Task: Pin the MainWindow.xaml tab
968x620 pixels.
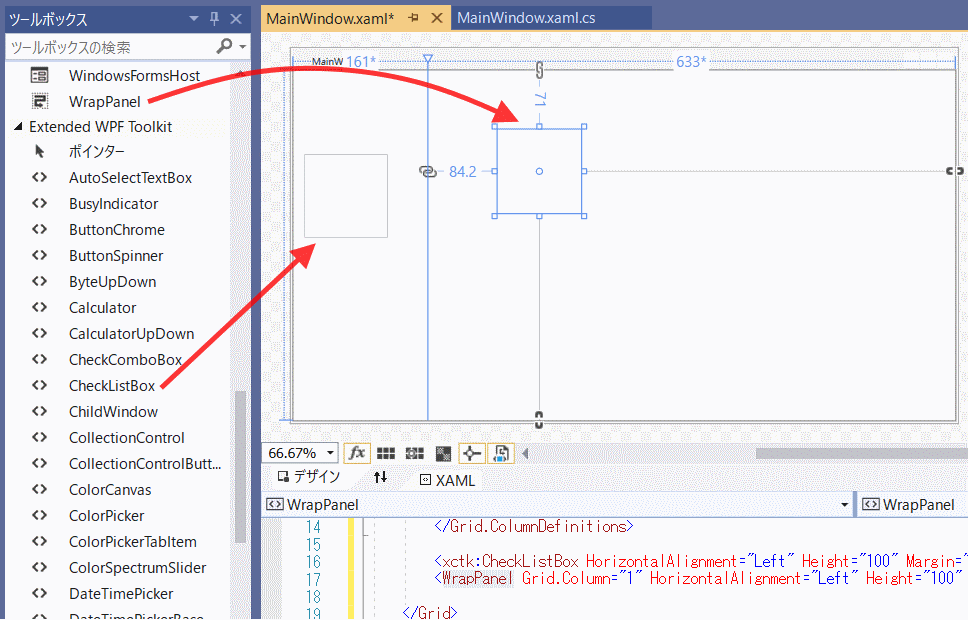Action: click(414, 18)
